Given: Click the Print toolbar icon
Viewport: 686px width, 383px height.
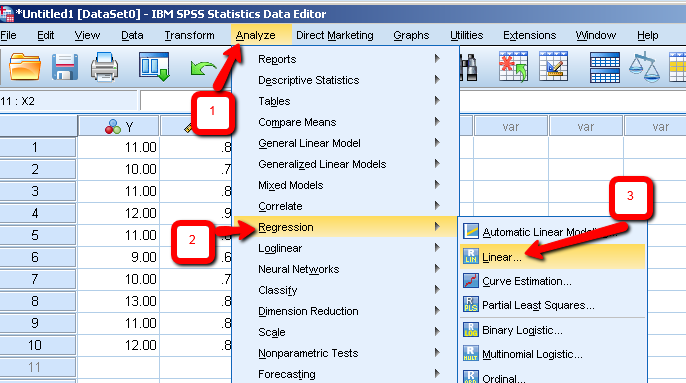Looking at the screenshot, I should click(x=104, y=67).
